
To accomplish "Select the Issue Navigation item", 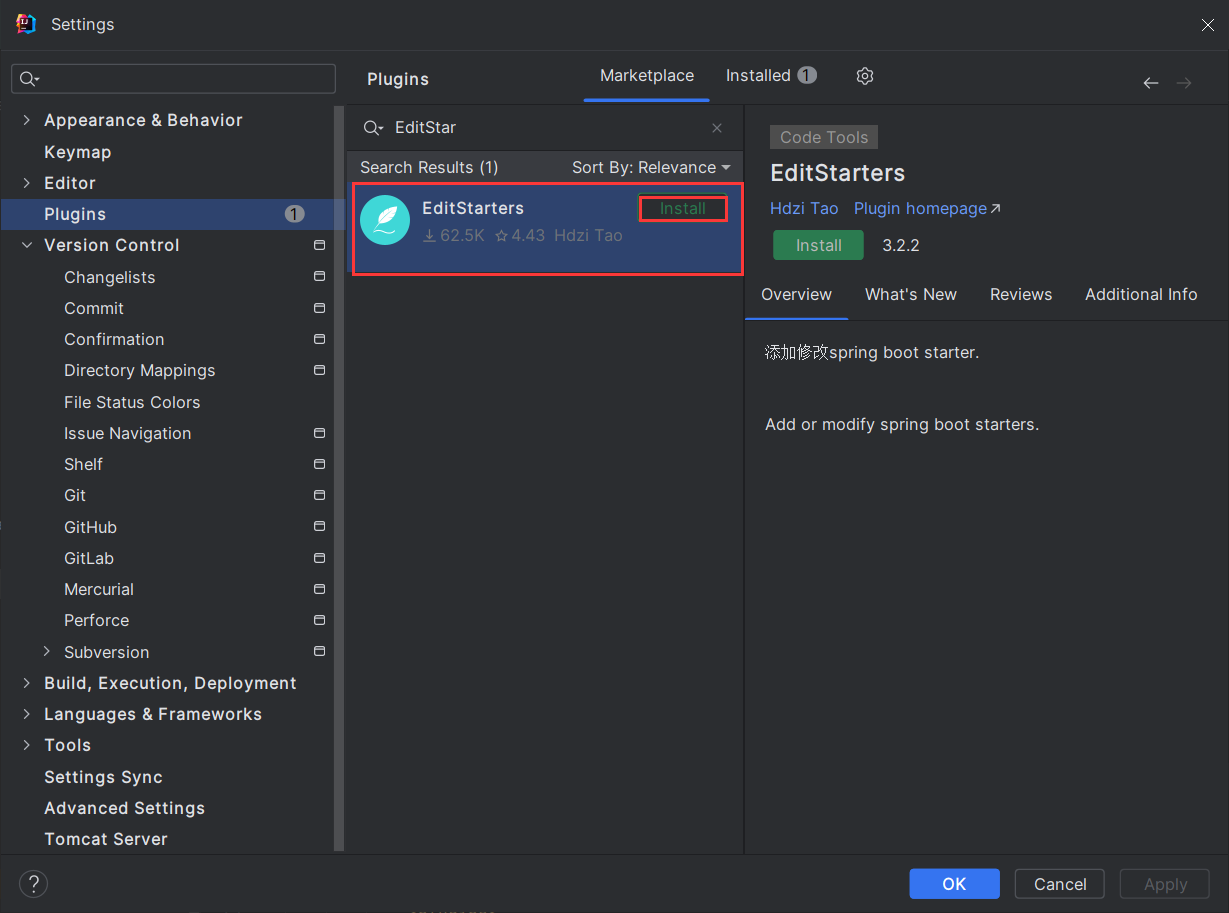I will tap(128, 433).
